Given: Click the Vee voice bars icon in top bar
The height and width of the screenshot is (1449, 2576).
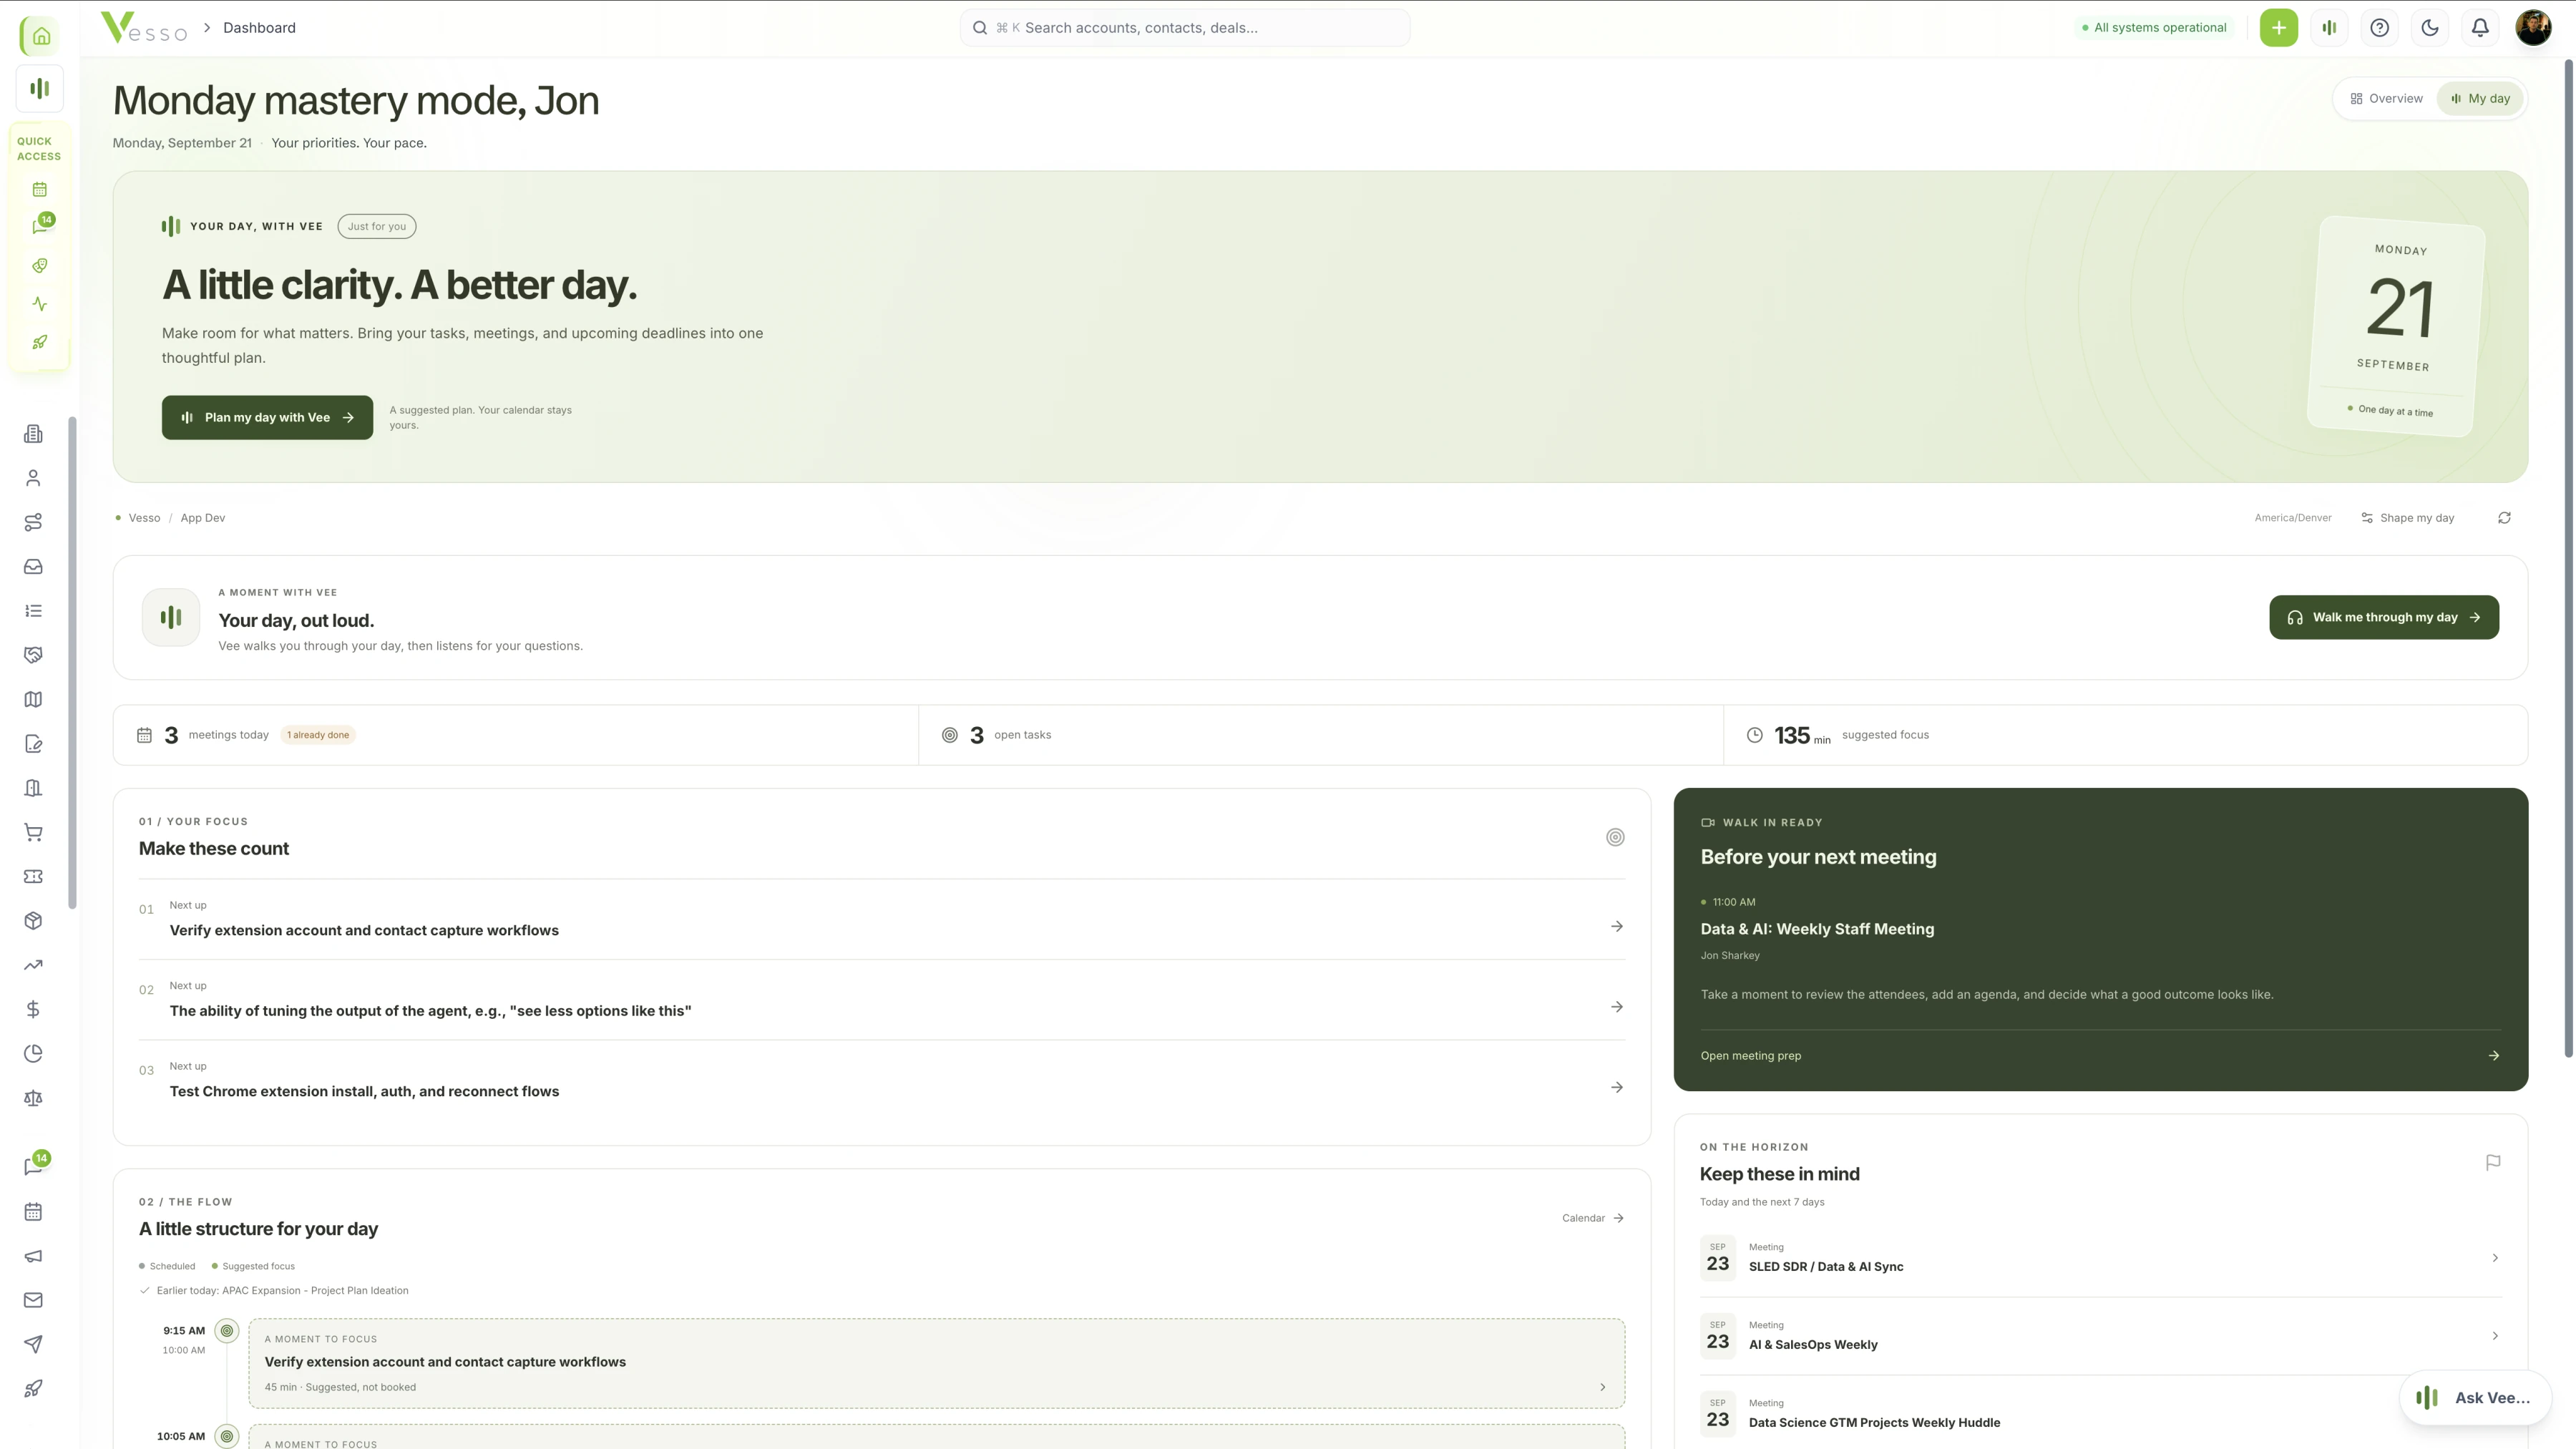Looking at the screenshot, I should (x=2329, y=28).
